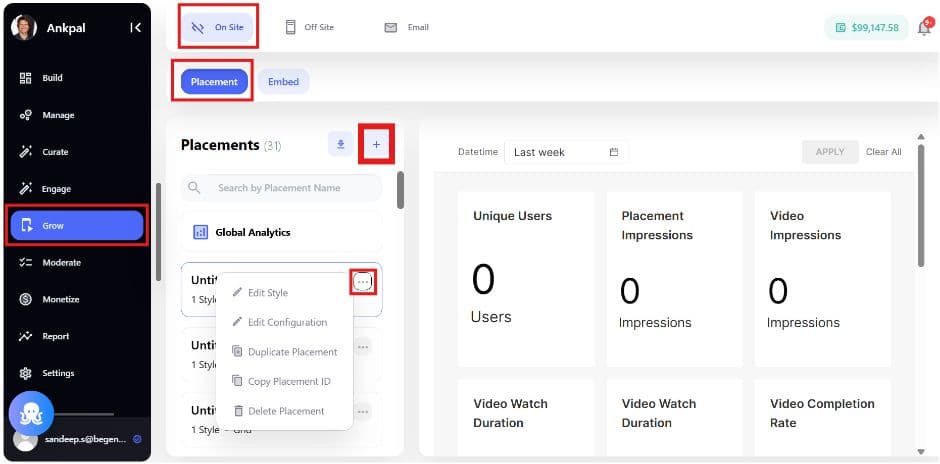
Task: Switch to the Off Site tab
Action: pyautogui.click(x=309, y=27)
